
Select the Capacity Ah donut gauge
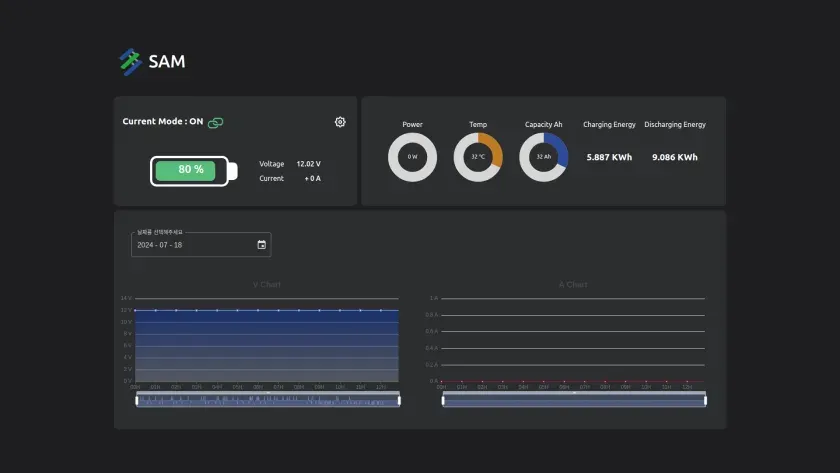pos(543,157)
